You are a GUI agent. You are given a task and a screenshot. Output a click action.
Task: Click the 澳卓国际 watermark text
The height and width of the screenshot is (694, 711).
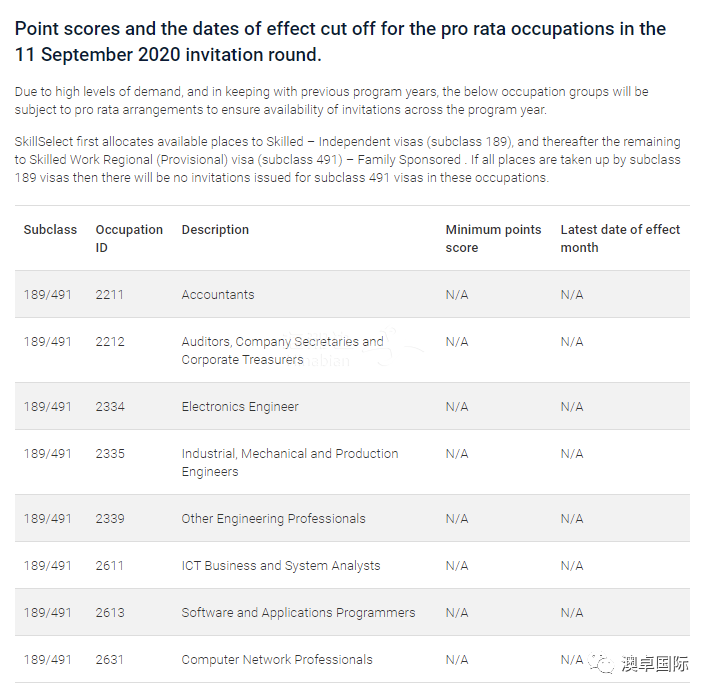pyautogui.click(x=655, y=664)
